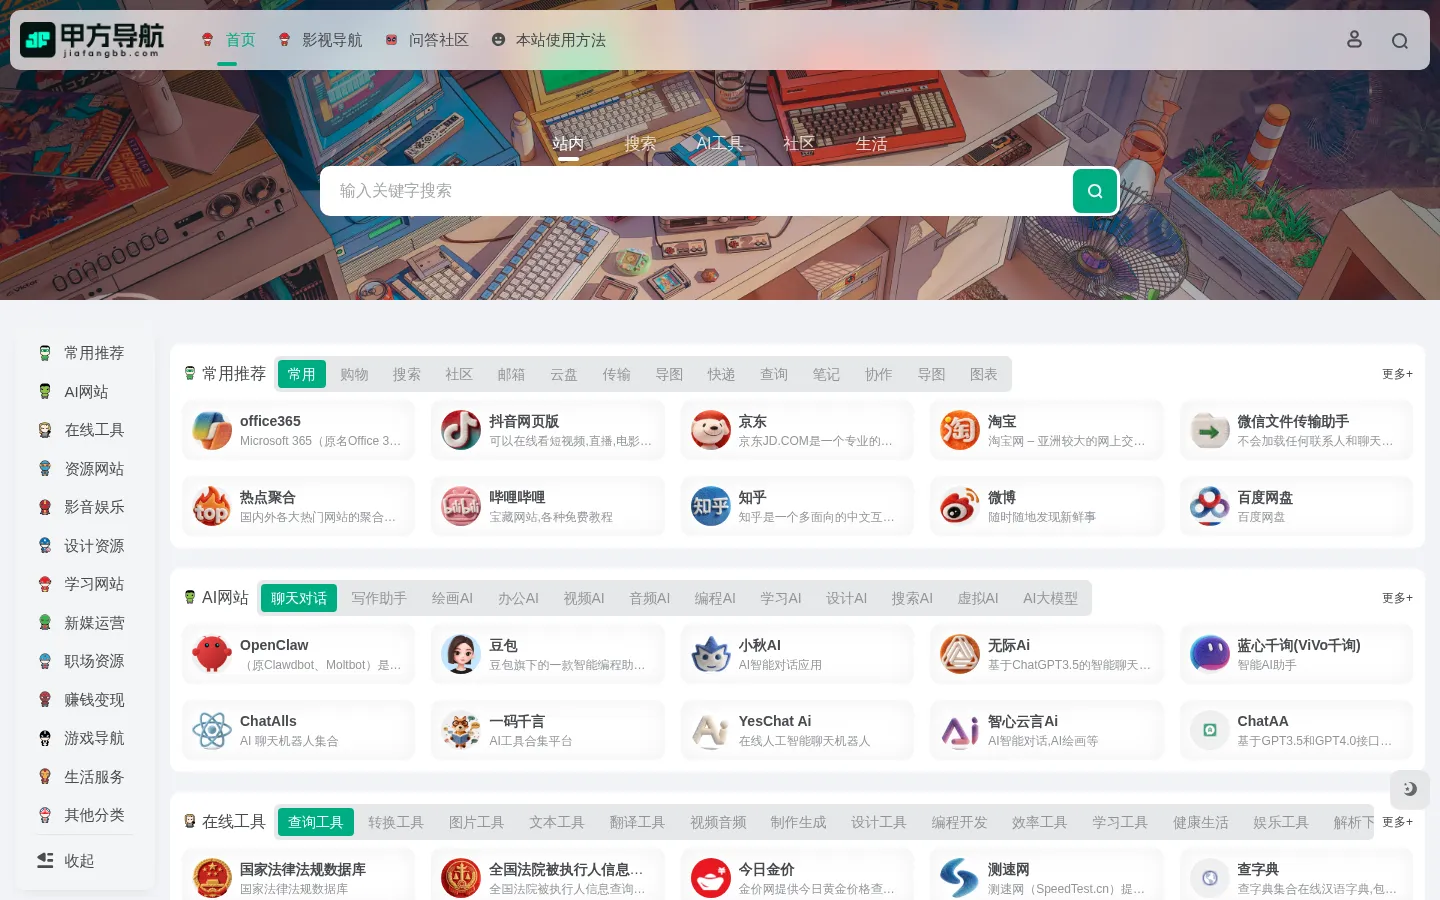Open the 一码千言 icon
This screenshot has height=900, width=1440.
coord(461,731)
